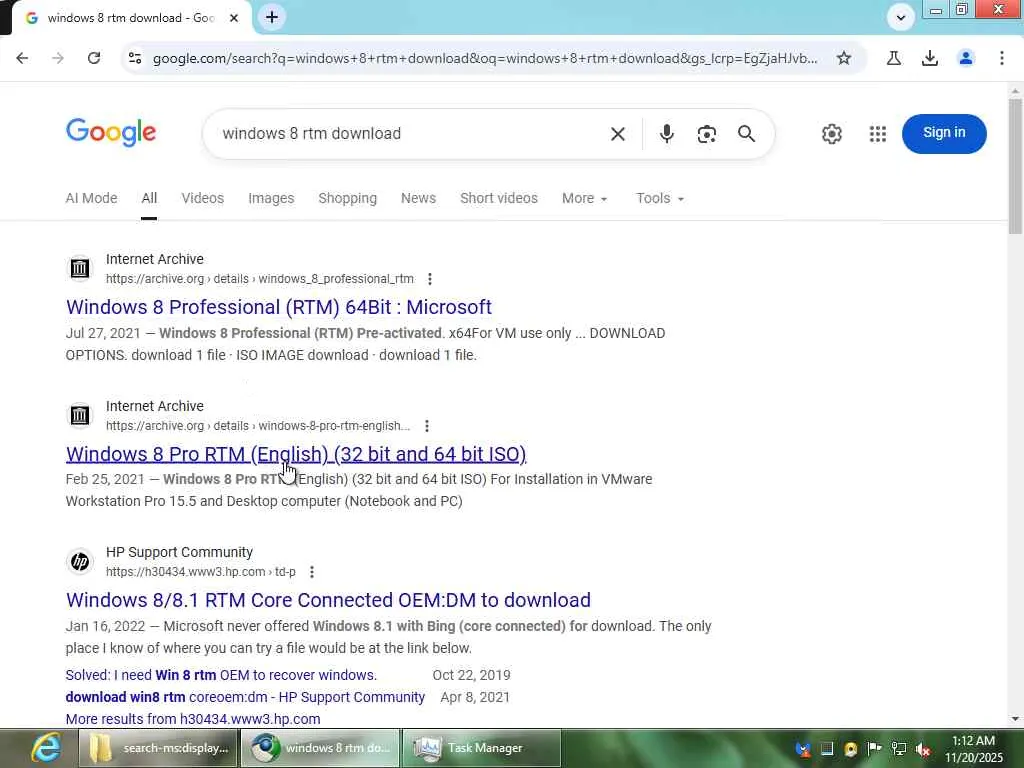Viewport: 1024px width, 768px height.
Task: Open 'Solved: I need Win 8 rtm' link
Action: tap(221, 675)
